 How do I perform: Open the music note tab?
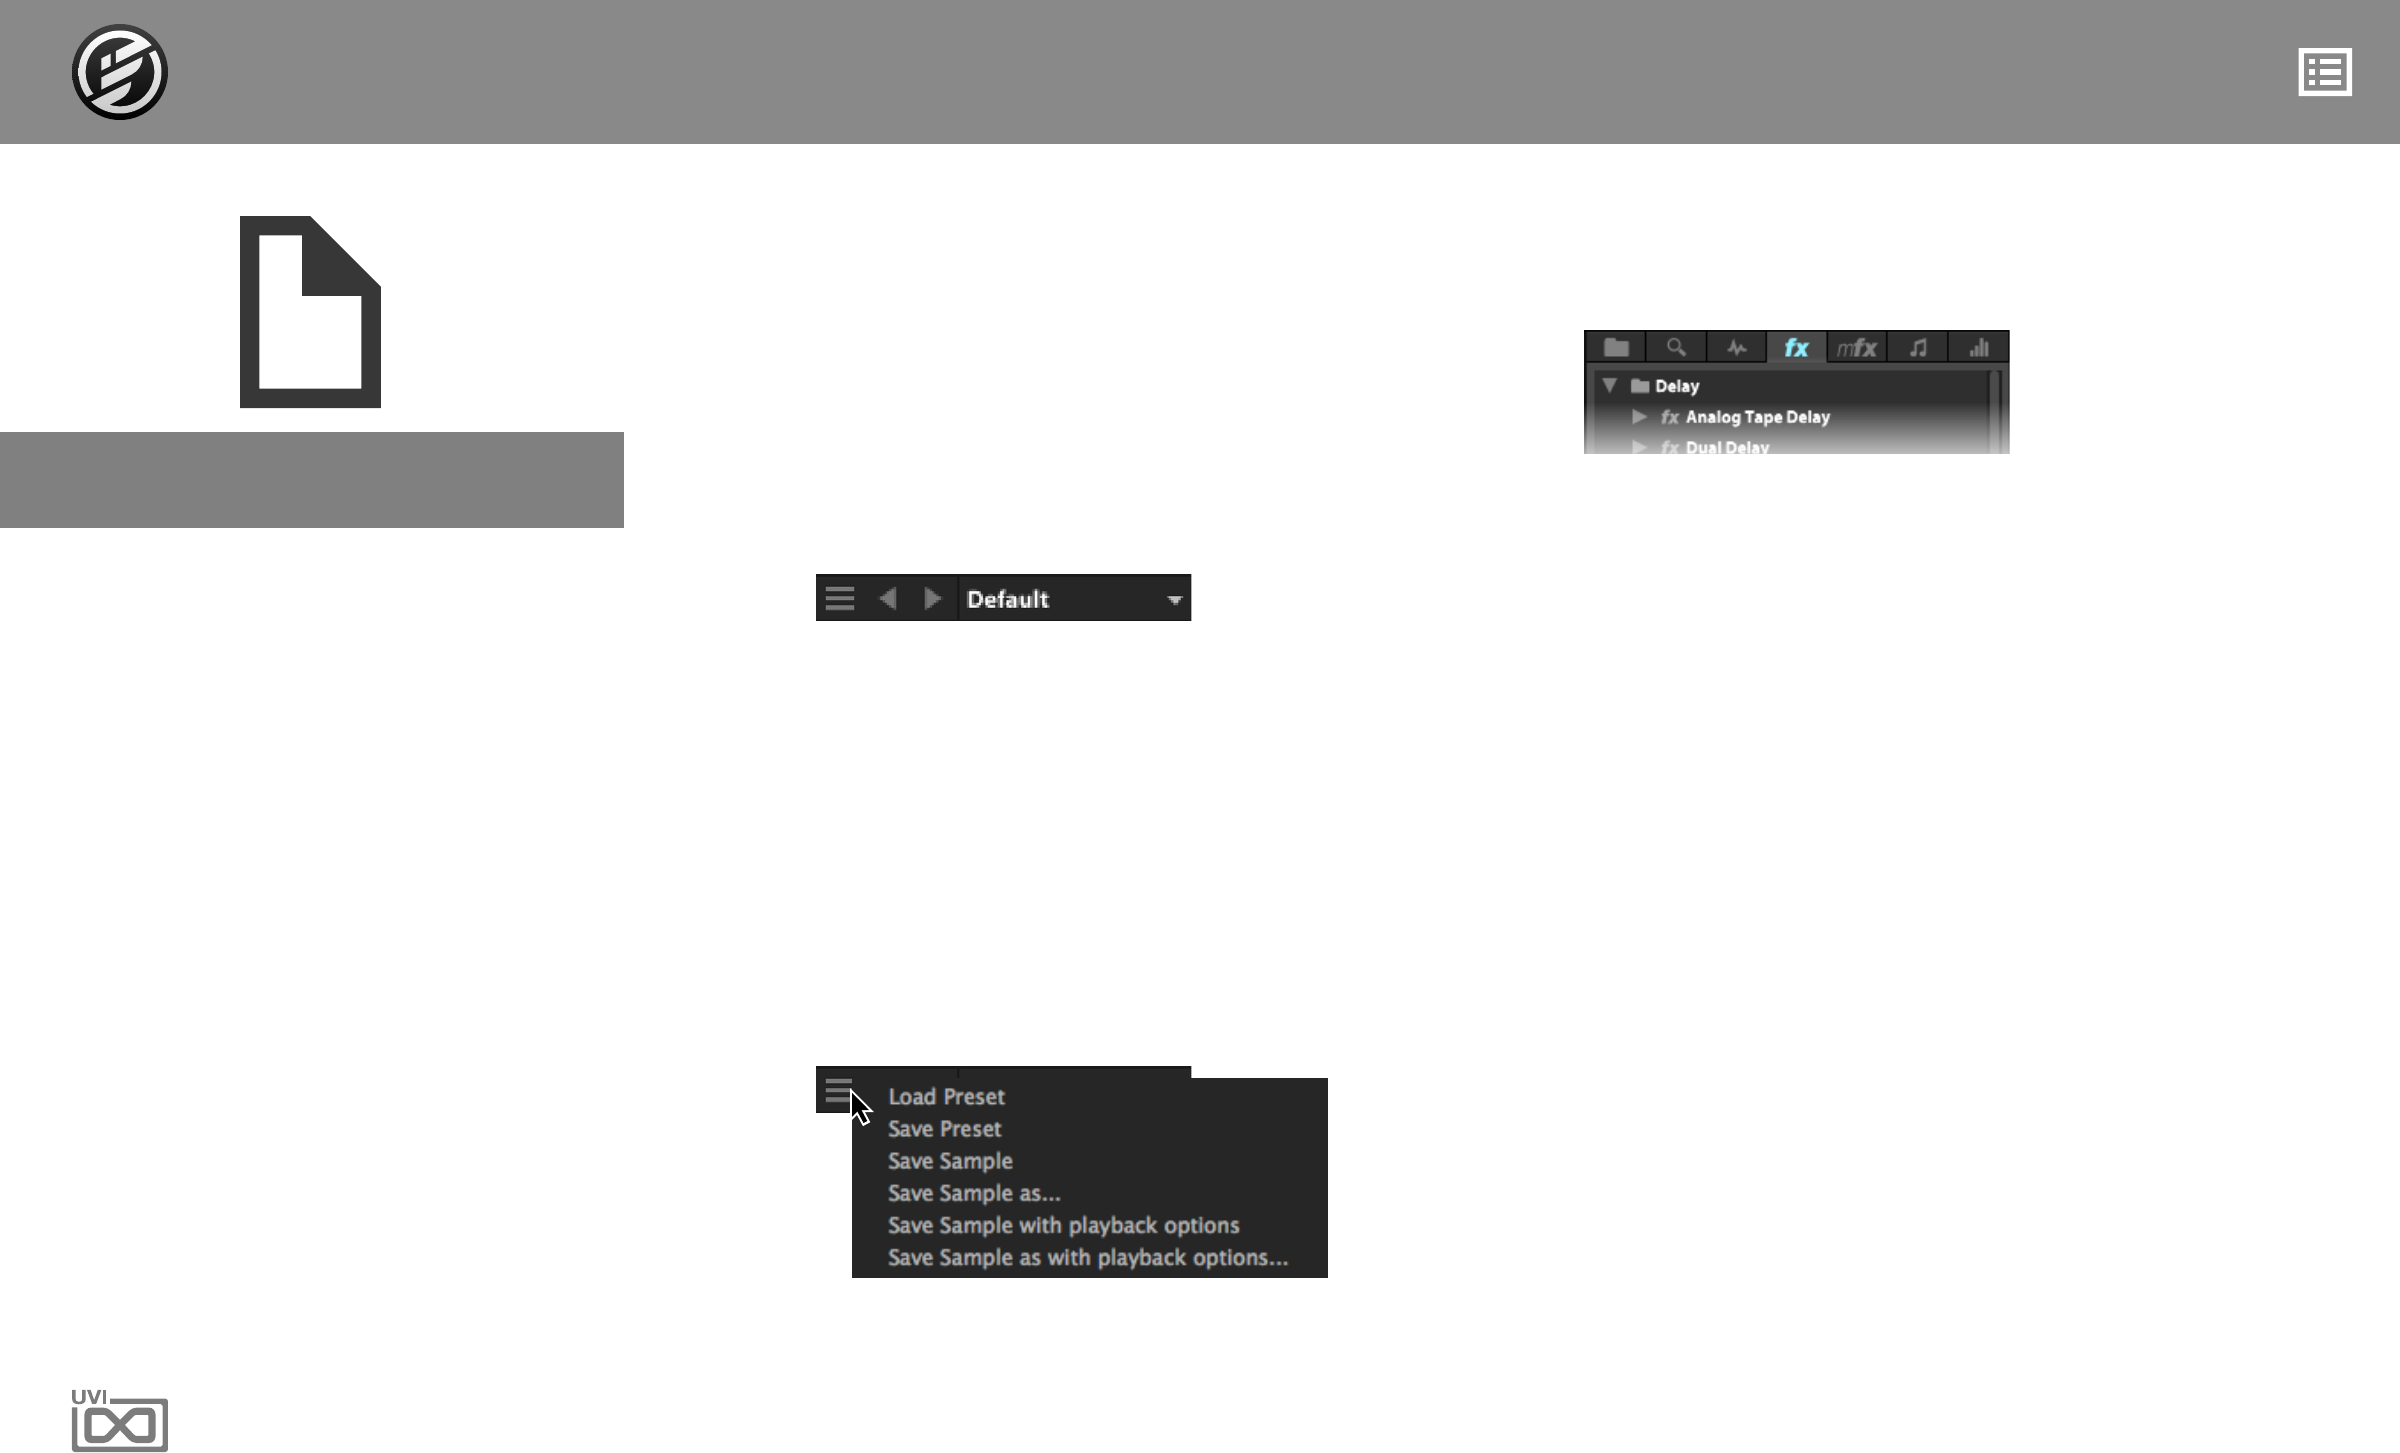coord(1918,347)
